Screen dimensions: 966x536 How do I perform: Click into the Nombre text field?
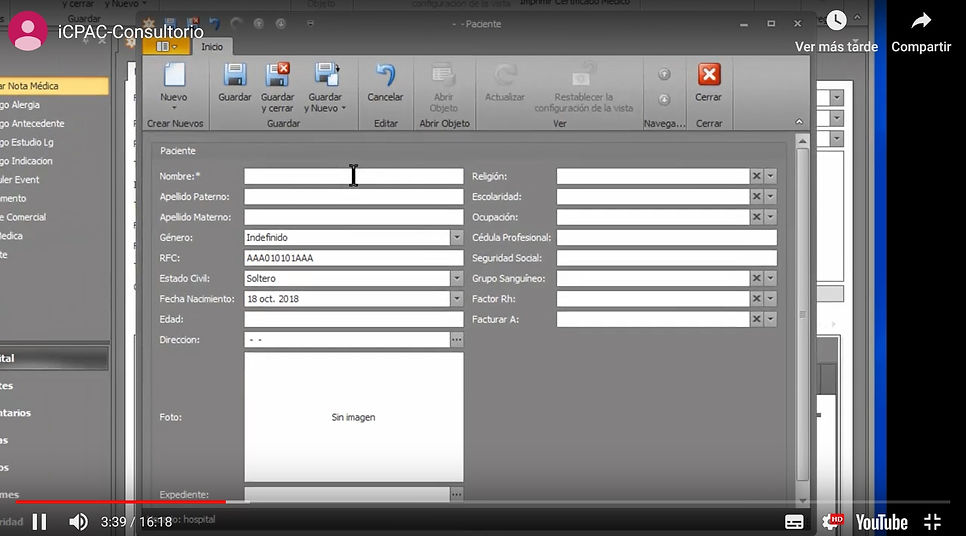pos(354,176)
